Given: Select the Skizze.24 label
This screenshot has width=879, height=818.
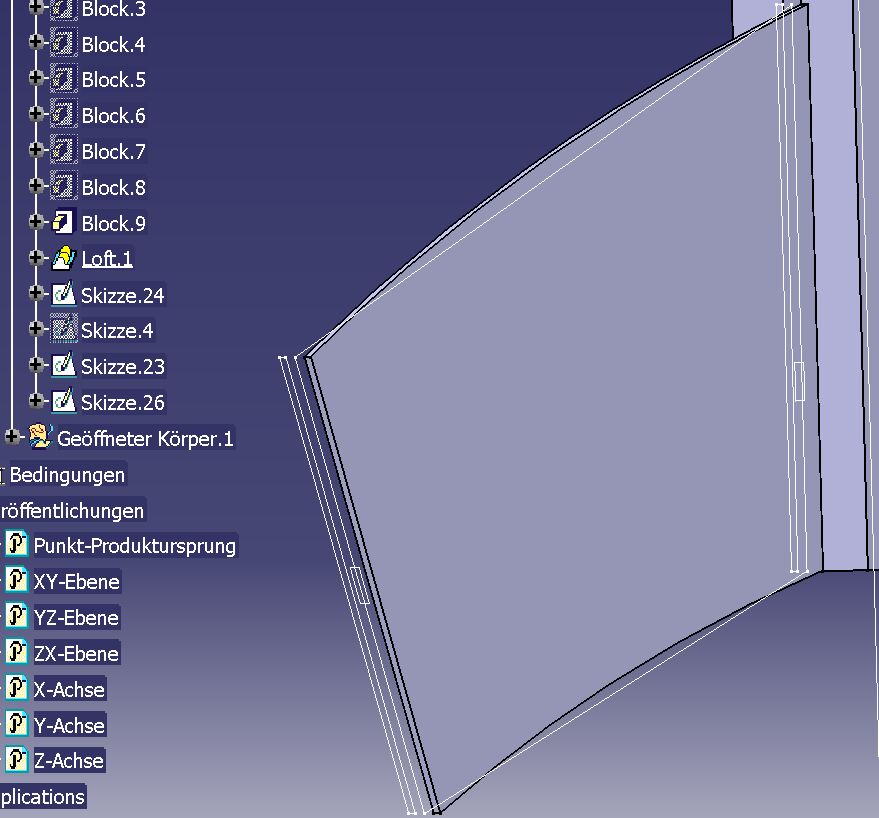Looking at the screenshot, I should point(123,295).
